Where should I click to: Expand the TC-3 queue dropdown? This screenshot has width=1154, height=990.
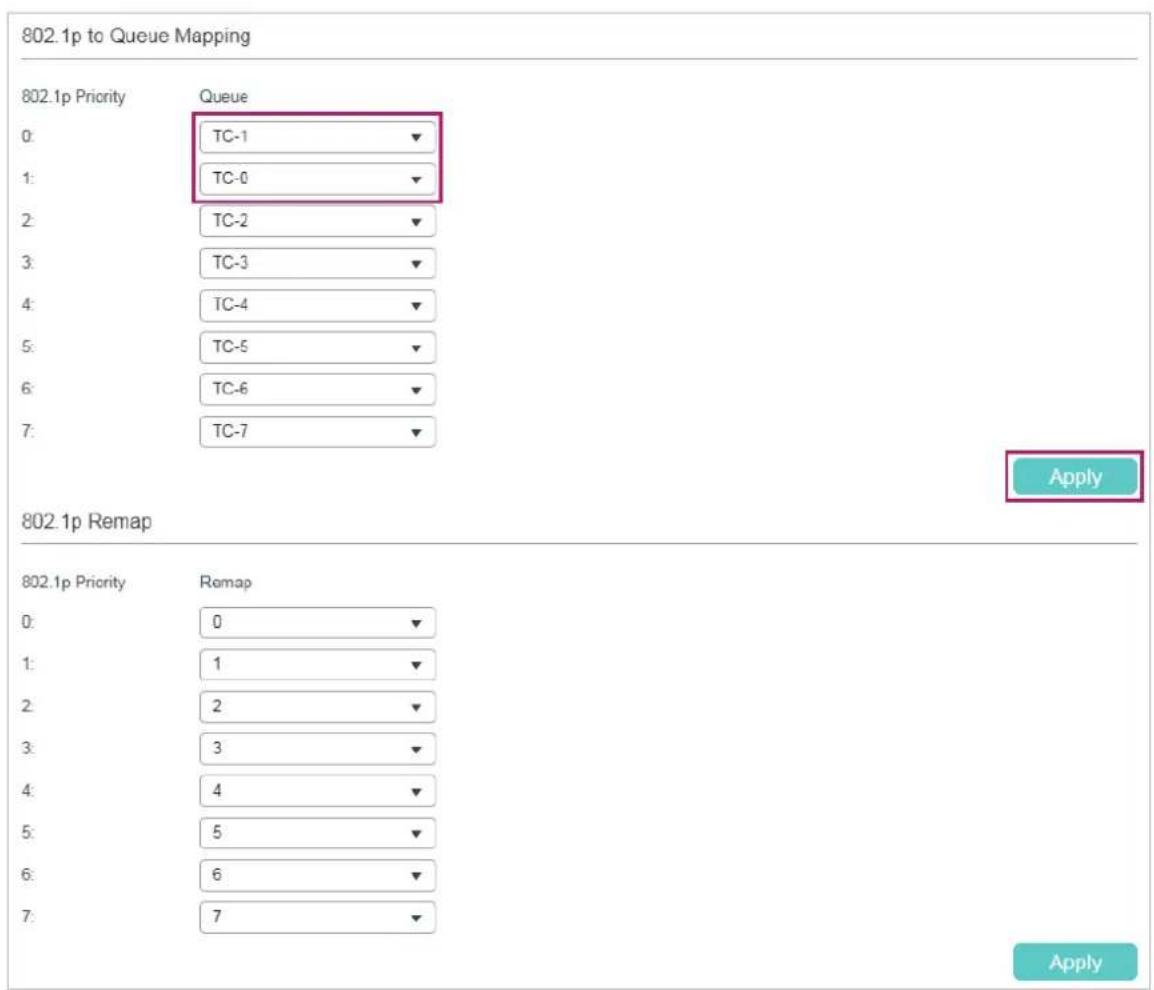pos(317,263)
